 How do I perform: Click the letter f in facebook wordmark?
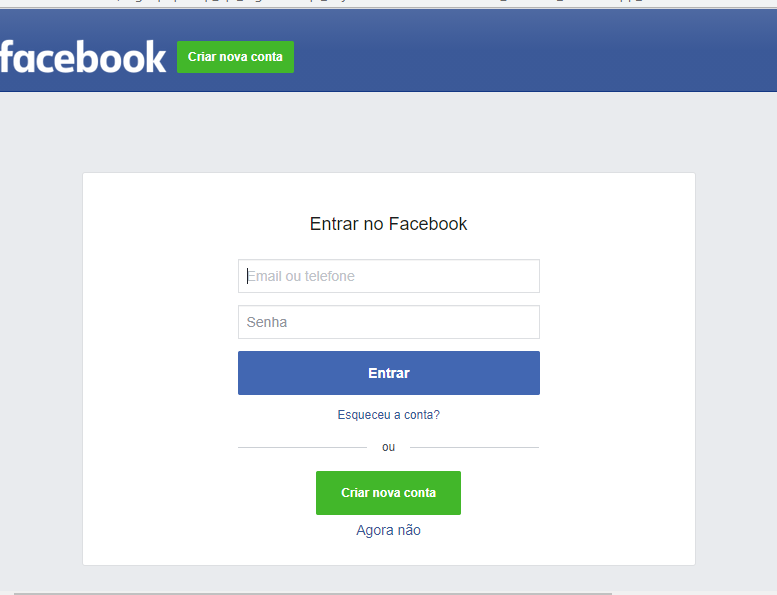7,56
